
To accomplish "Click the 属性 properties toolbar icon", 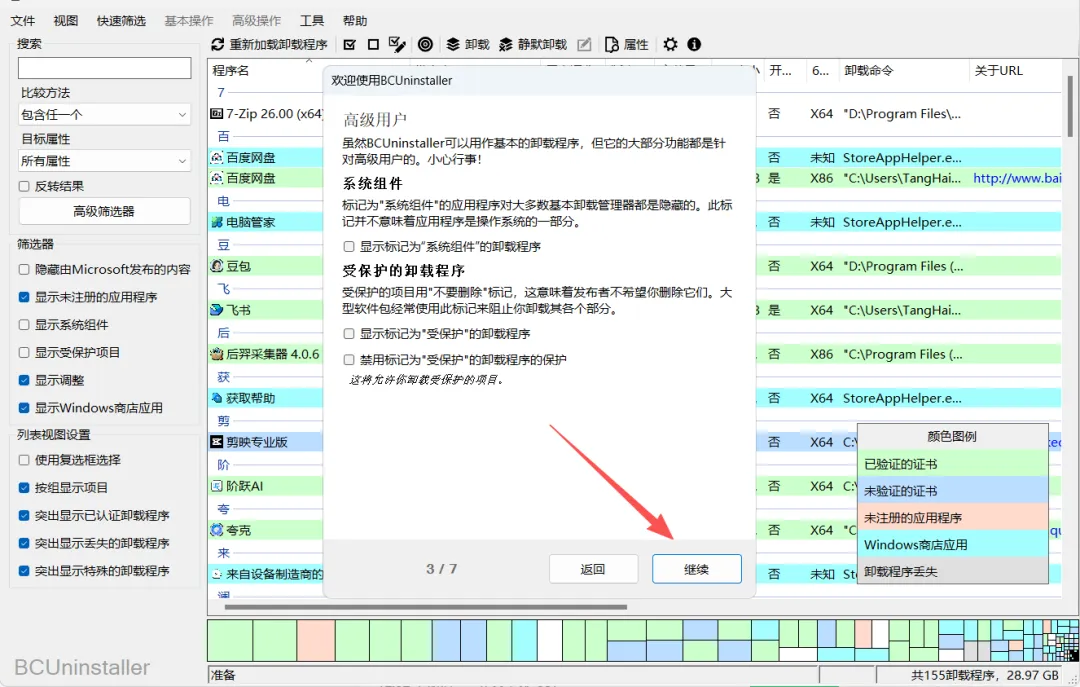I will (x=611, y=44).
